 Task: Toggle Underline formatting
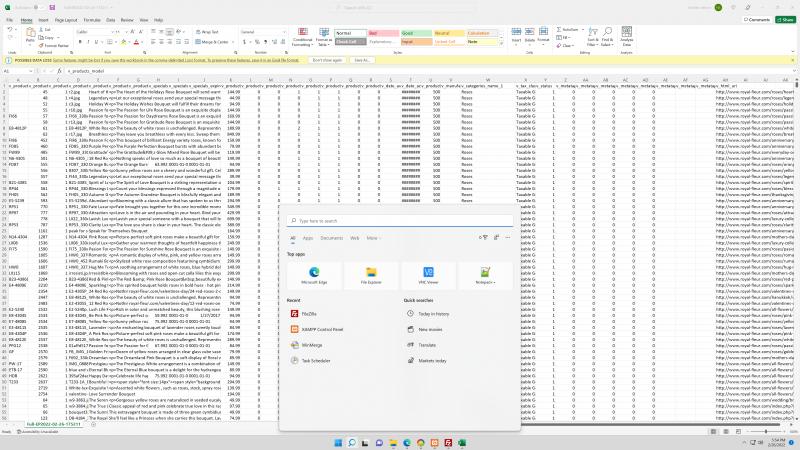(x=96, y=42)
